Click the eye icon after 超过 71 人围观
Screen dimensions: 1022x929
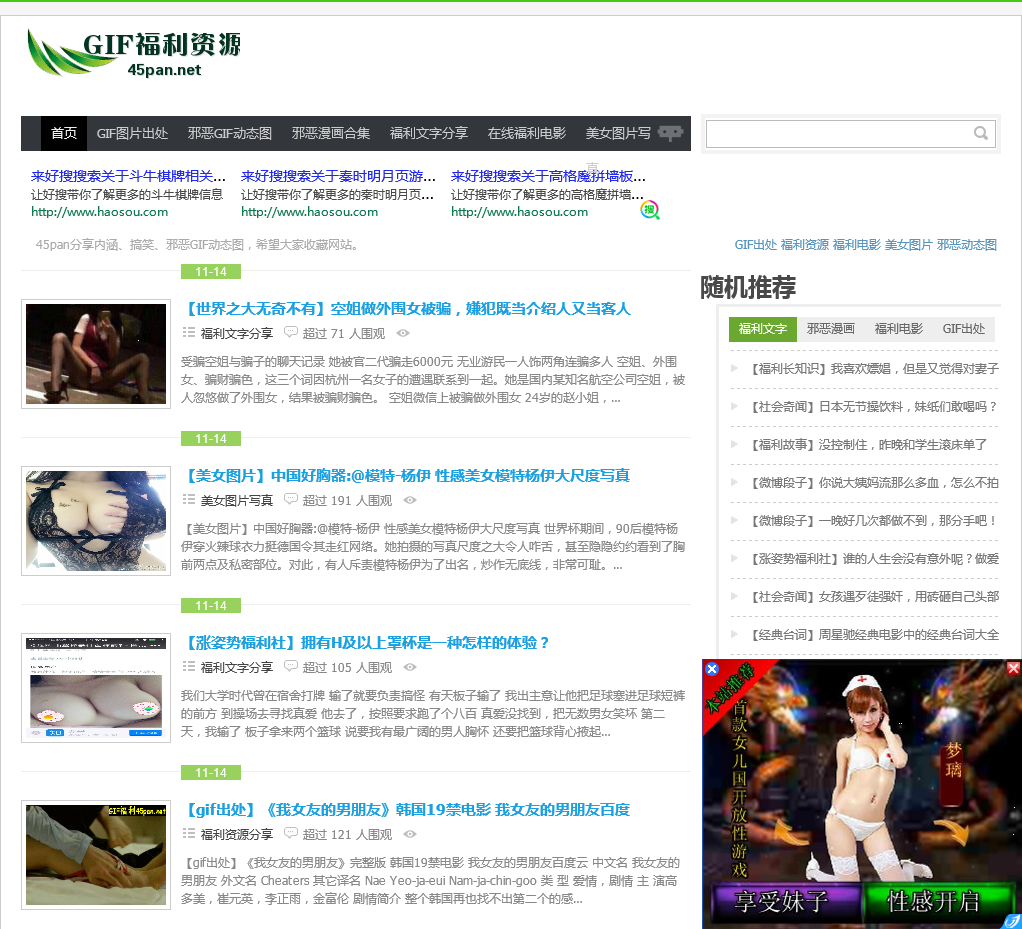click(403, 333)
